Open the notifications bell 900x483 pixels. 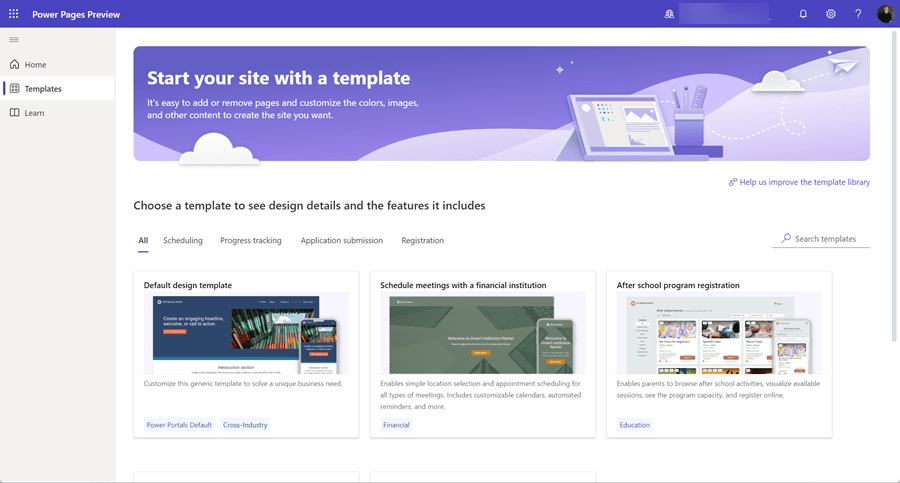[803, 14]
